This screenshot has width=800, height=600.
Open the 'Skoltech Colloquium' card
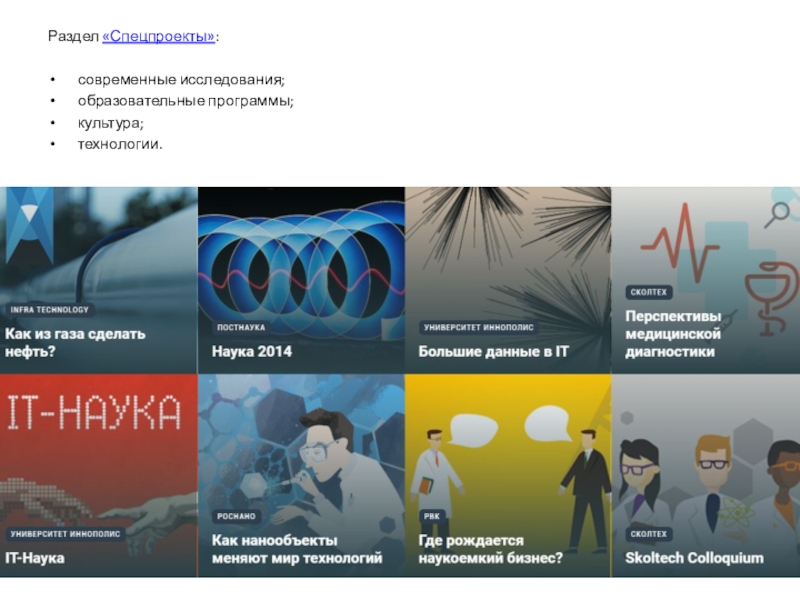706,476
